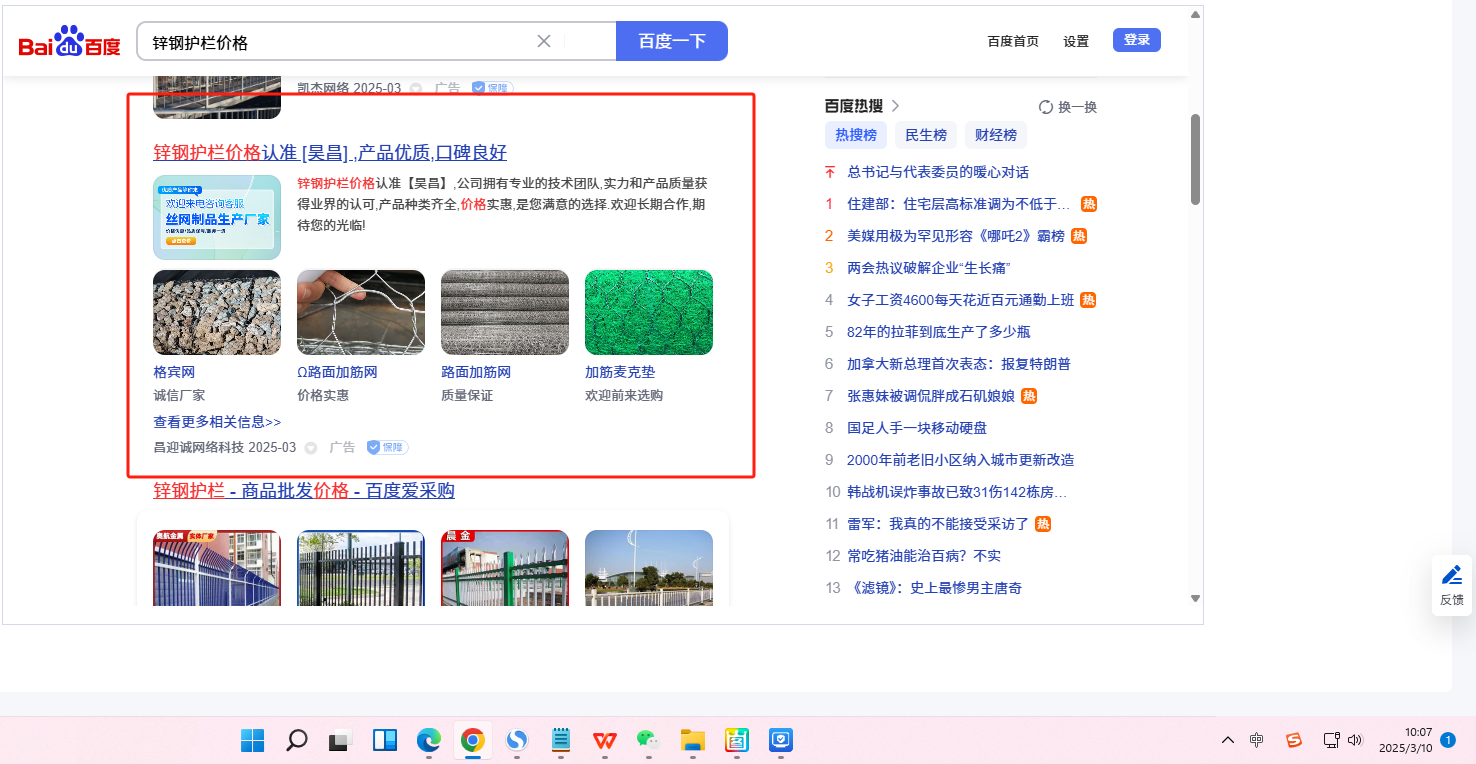
Task: Open hot search 女子工资4600每天花近百元通勤上班
Action: (960, 300)
